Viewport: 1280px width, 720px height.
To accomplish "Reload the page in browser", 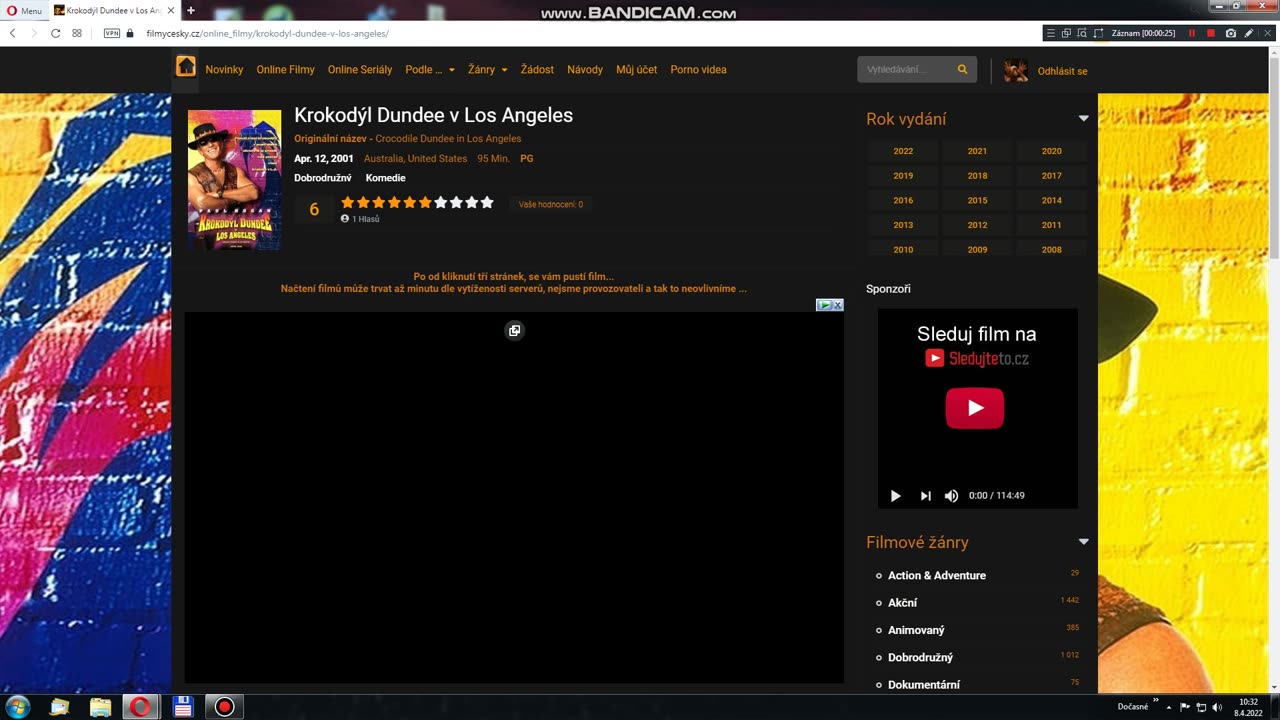I will [x=55, y=33].
